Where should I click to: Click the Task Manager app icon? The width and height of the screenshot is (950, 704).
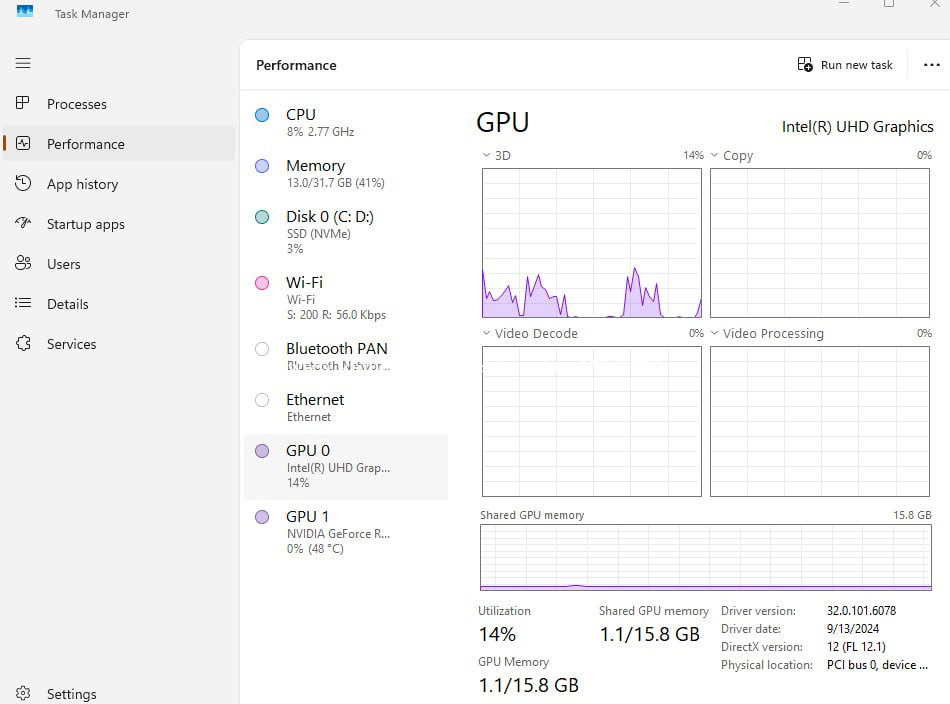(25, 11)
